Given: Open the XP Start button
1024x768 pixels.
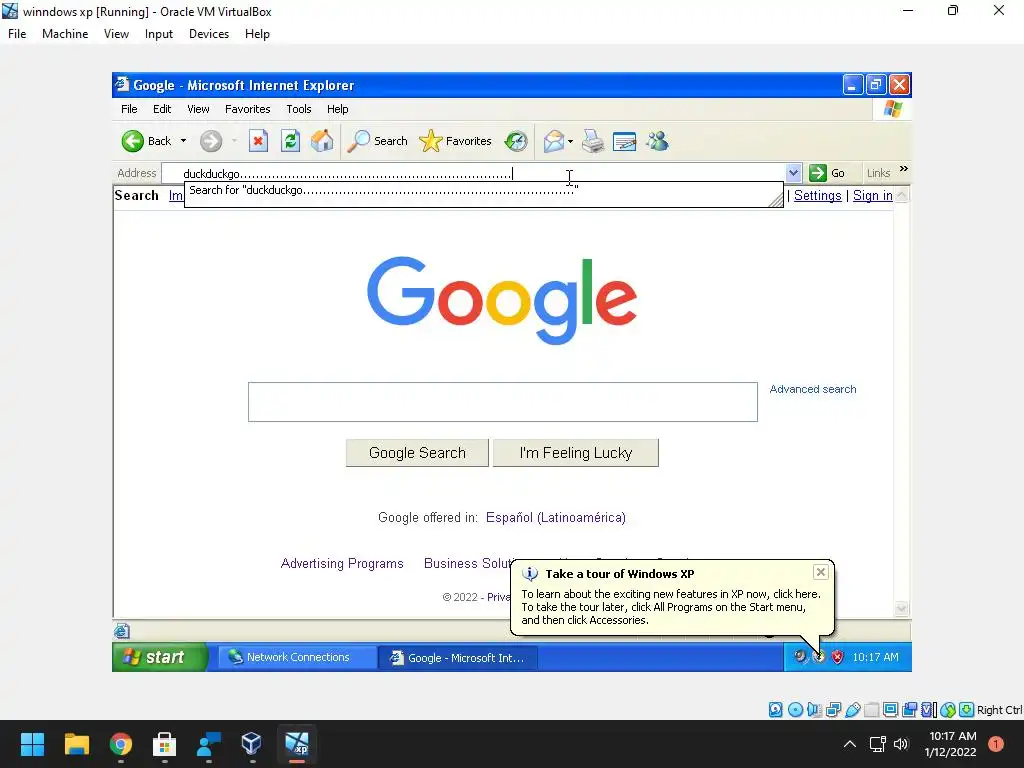Looking at the screenshot, I should click(x=160, y=657).
